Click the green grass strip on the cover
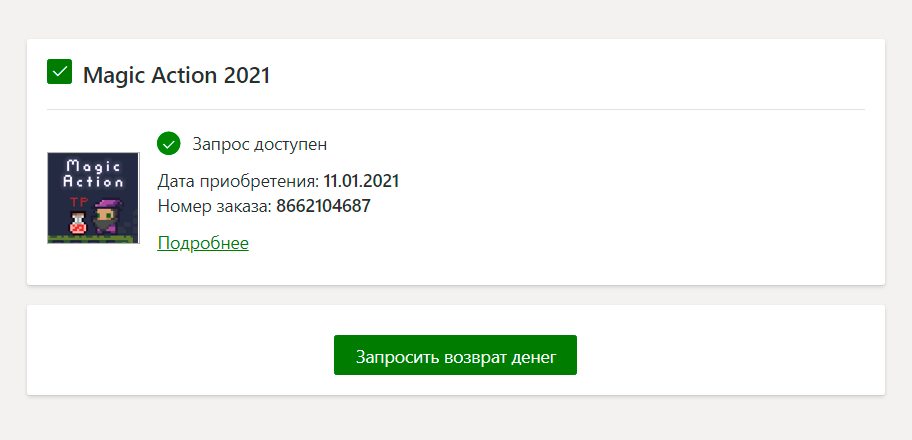The height and width of the screenshot is (440, 912). coord(93,238)
